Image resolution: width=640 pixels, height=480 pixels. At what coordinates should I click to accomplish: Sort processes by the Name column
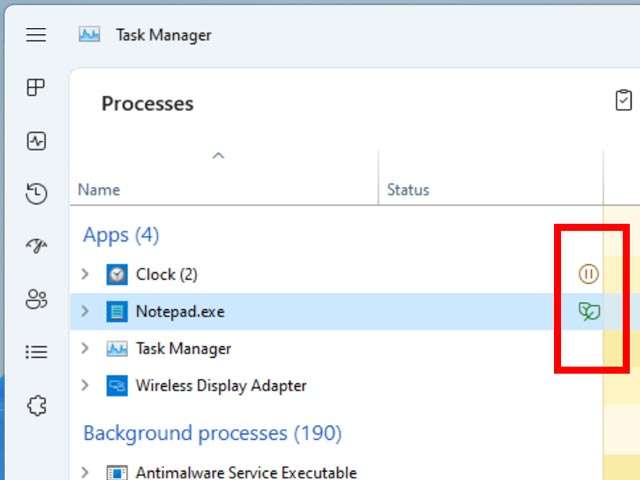pyautogui.click(x=99, y=190)
